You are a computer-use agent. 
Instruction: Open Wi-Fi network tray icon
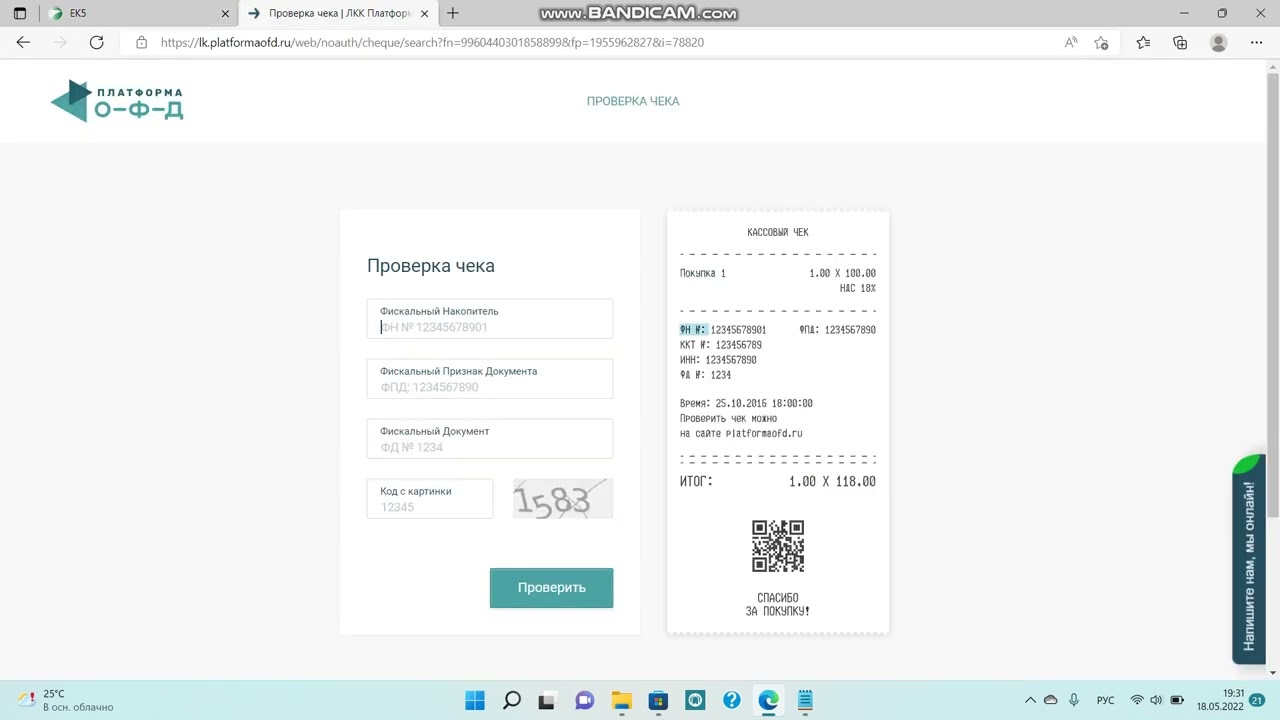click(1137, 700)
